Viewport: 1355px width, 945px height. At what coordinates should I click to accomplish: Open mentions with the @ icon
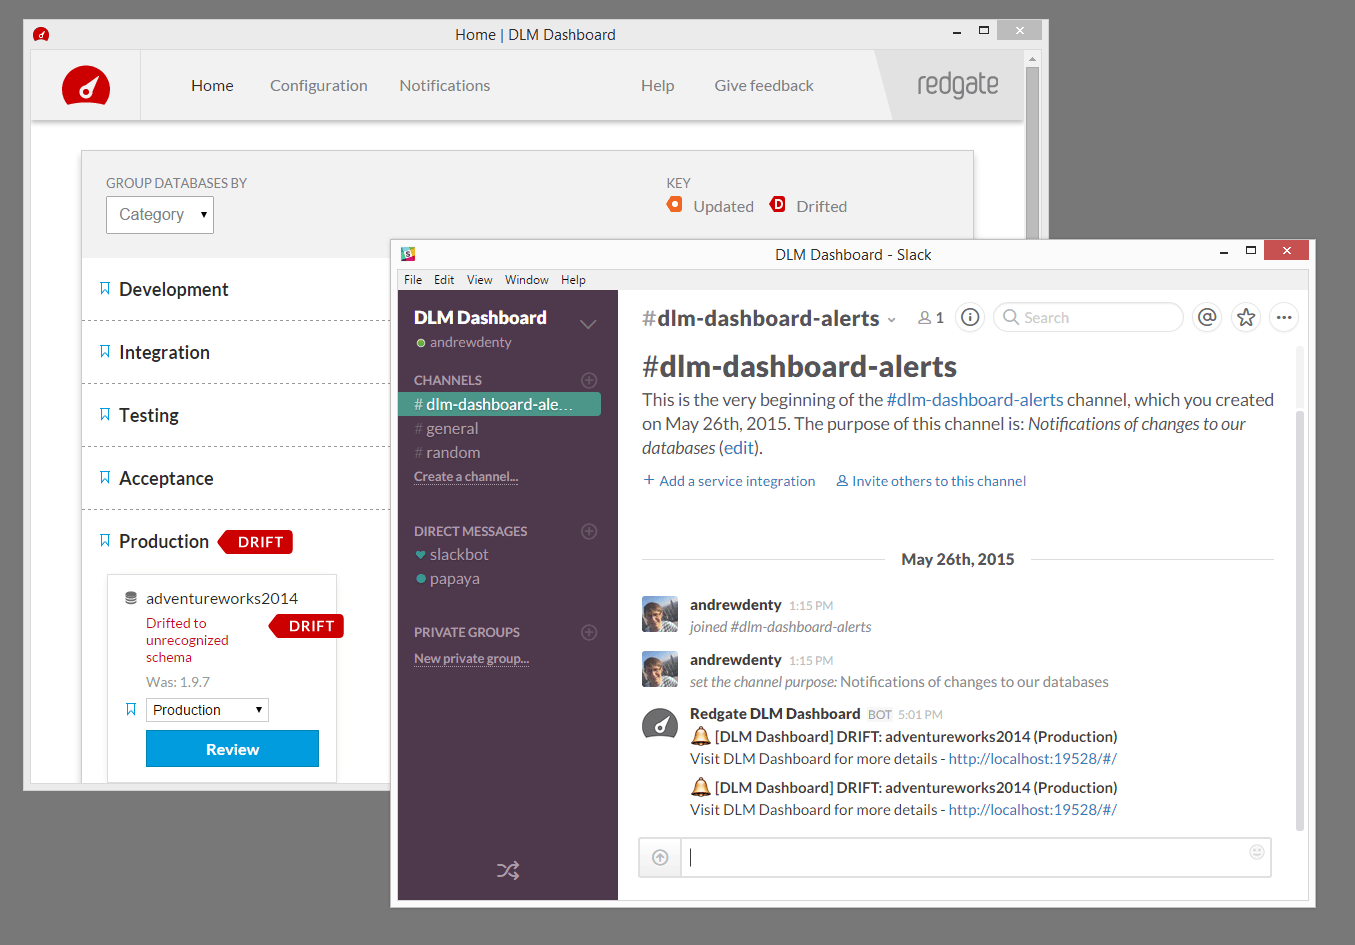click(1208, 317)
